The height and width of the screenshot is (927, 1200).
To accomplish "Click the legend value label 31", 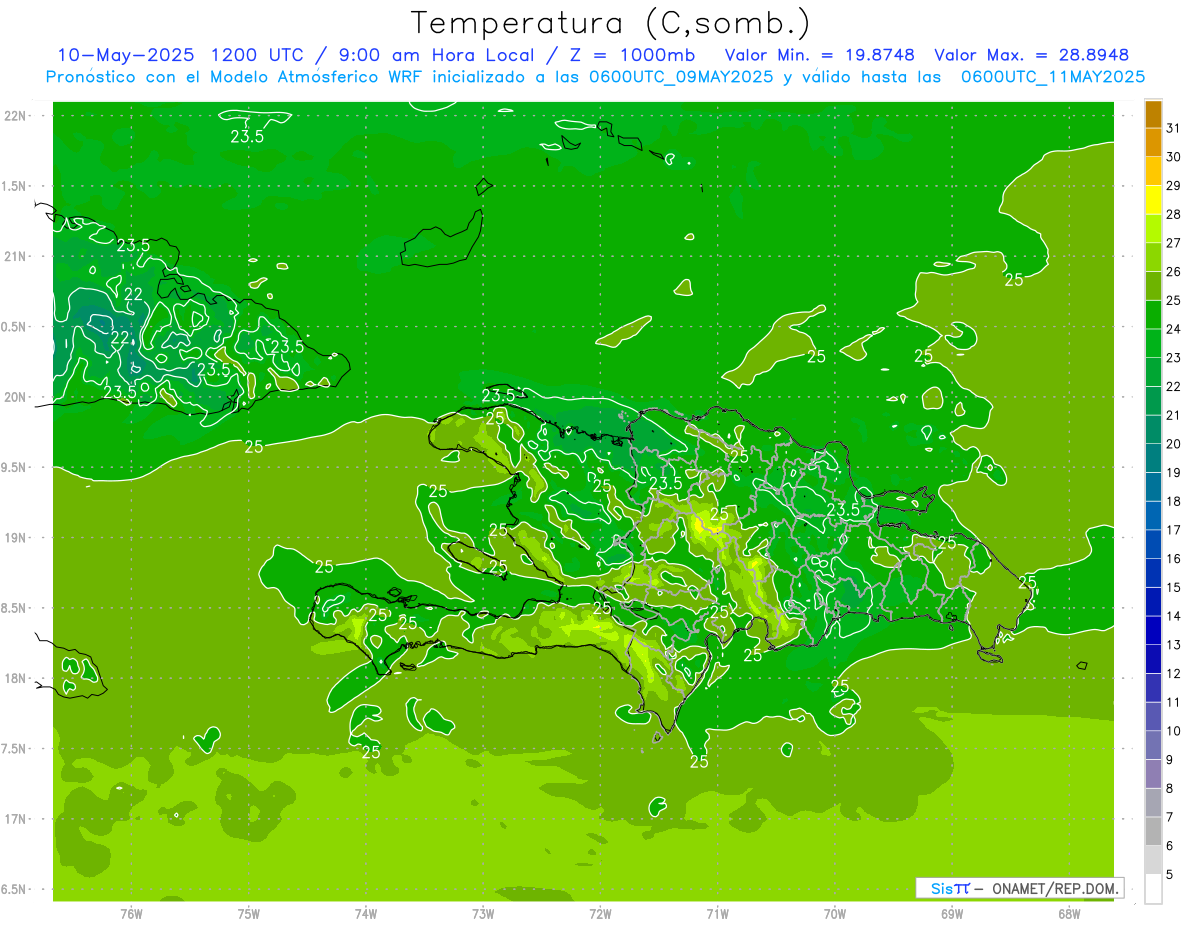I will pyautogui.click(x=1174, y=128).
